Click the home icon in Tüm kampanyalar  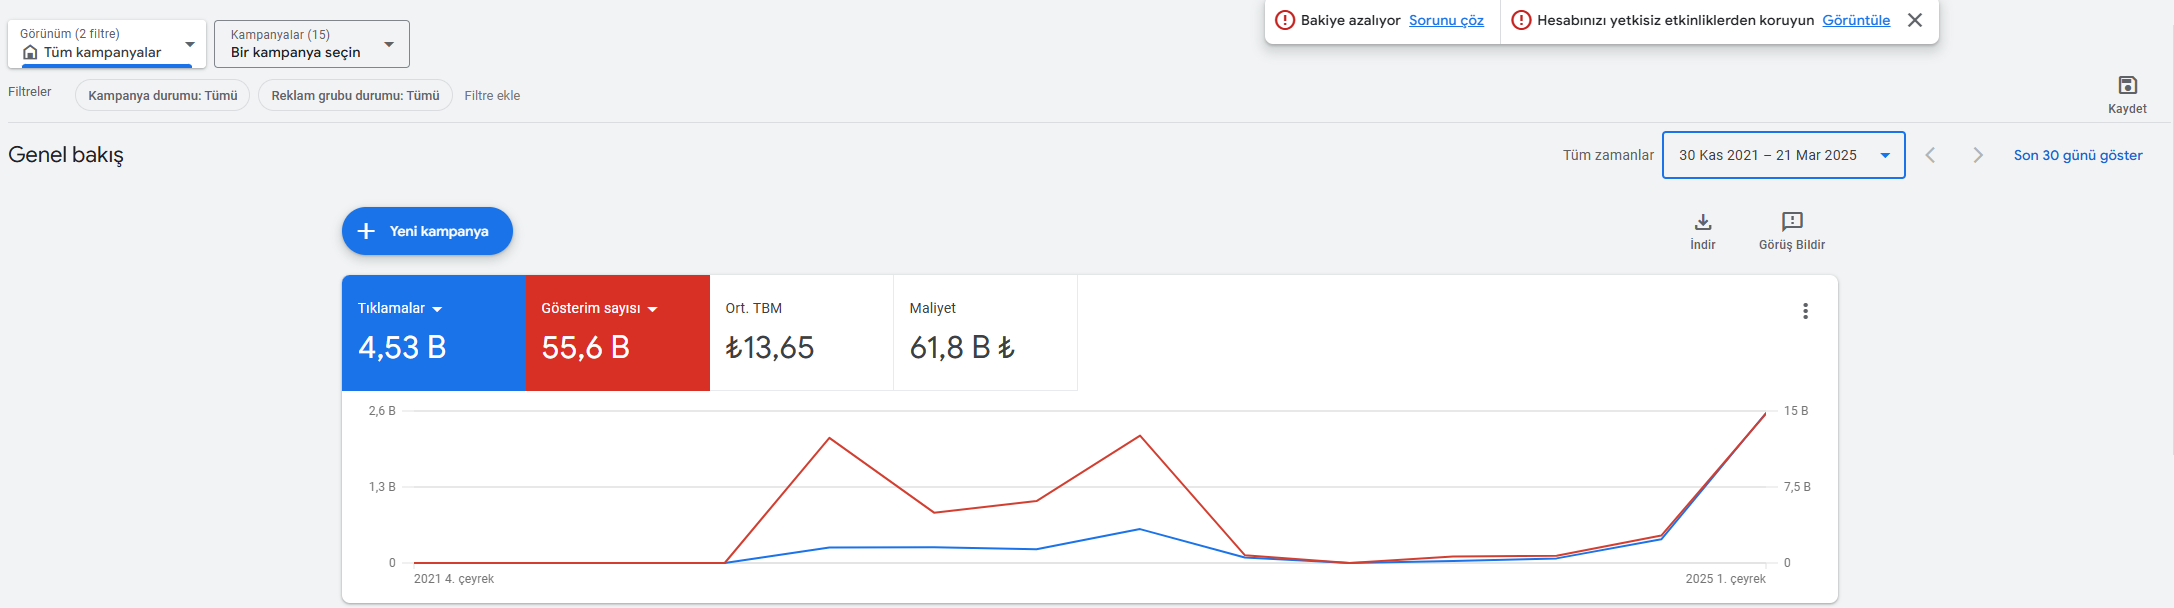30,52
